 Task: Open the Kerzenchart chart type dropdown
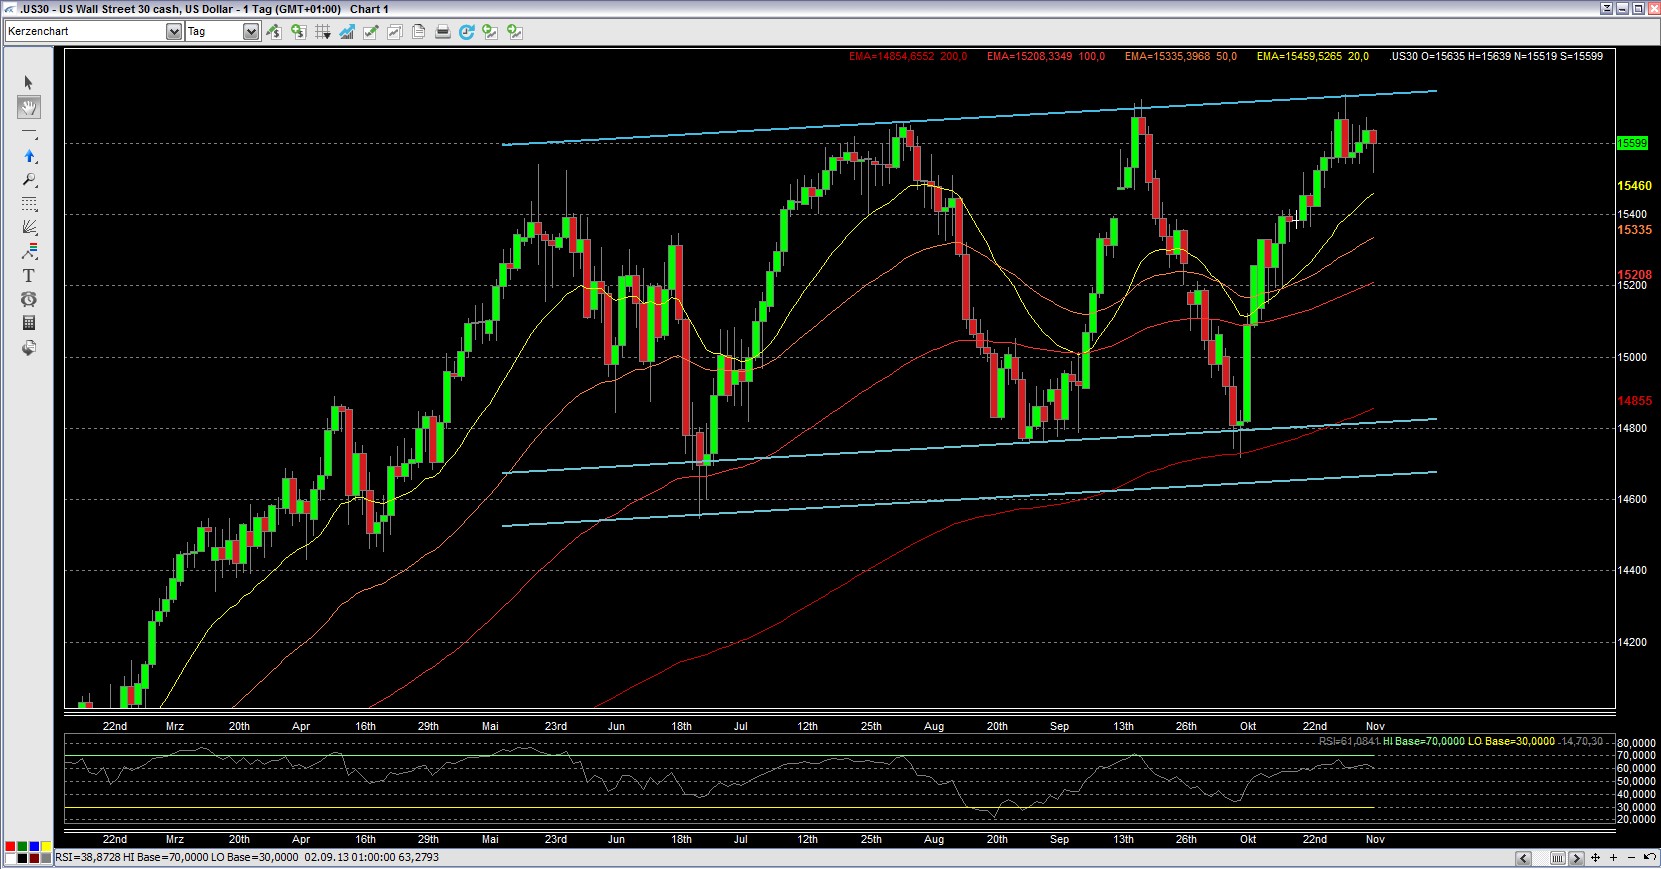click(173, 32)
